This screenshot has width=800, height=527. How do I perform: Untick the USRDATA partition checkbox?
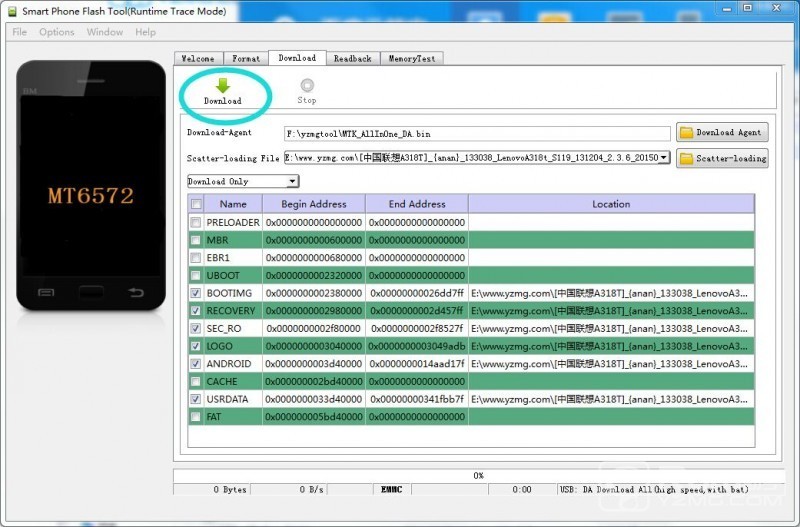[x=196, y=399]
